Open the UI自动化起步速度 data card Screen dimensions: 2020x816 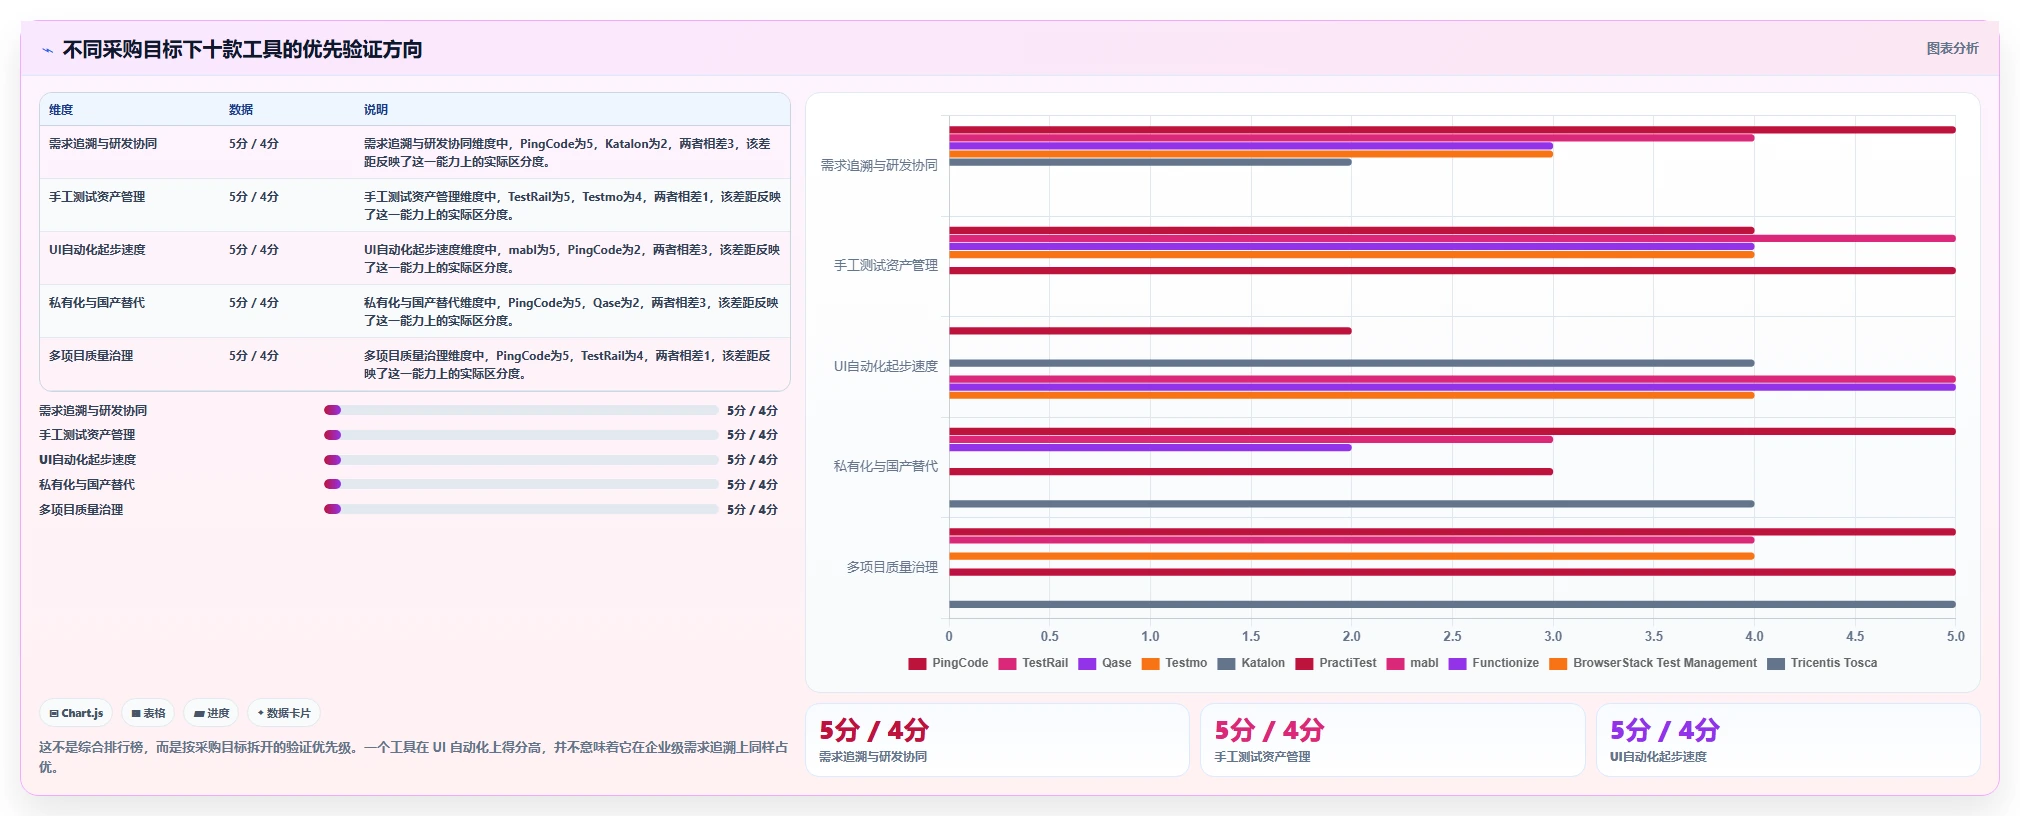[1788, 740]
